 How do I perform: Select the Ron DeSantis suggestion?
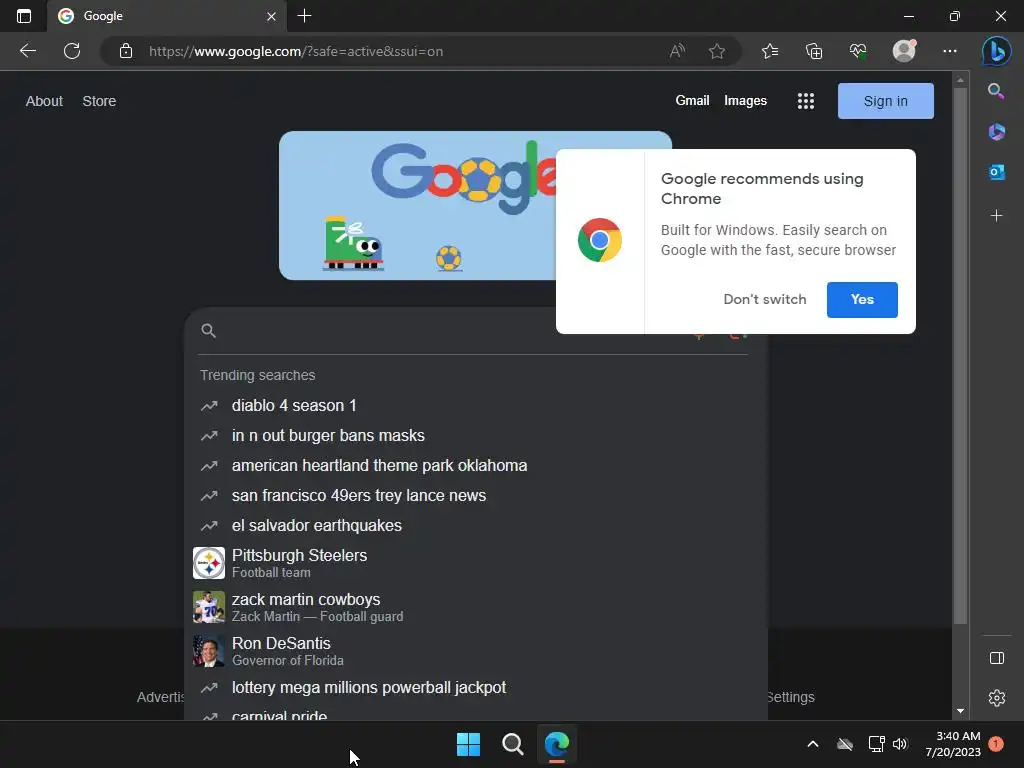coord(476,651)
